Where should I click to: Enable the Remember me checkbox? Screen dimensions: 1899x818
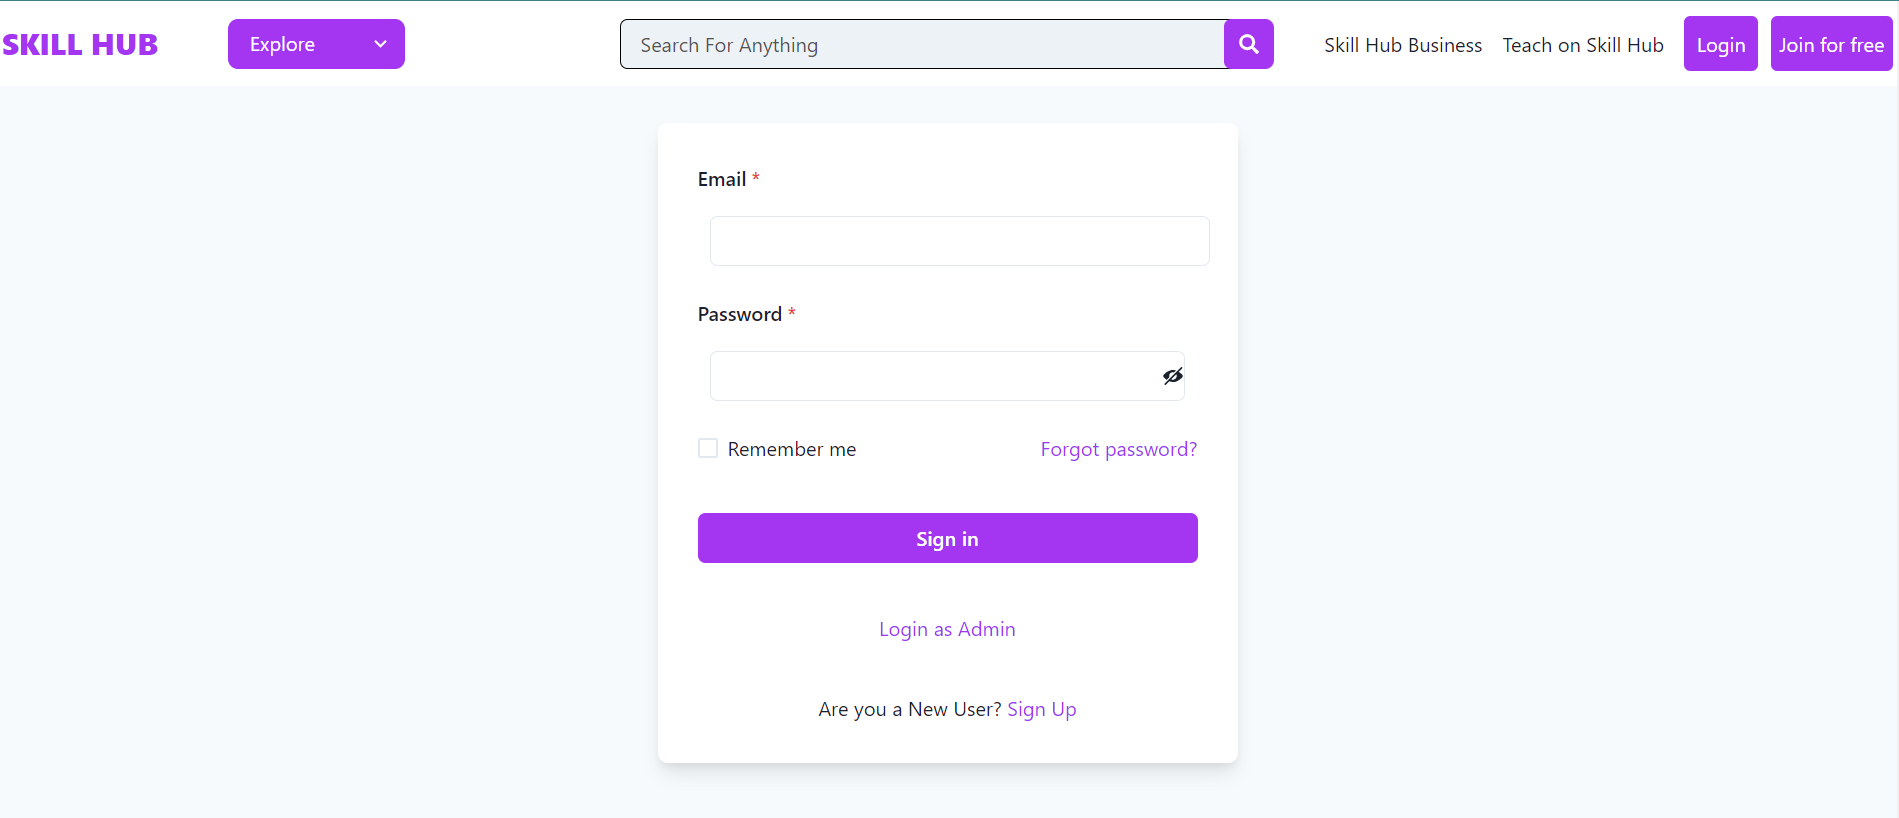coord(708,448)
